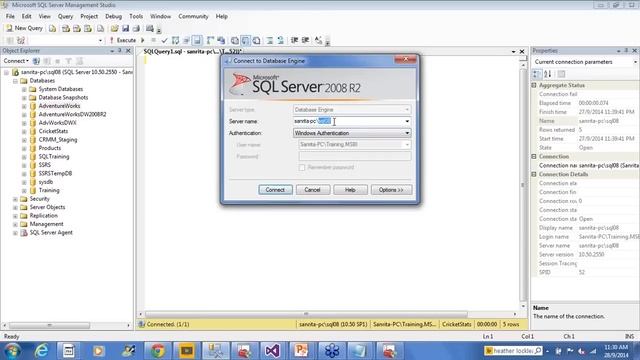The width and height of the screenshot is (640, 360).
Task: Save the current query with the disk icon
Action: 125,28
